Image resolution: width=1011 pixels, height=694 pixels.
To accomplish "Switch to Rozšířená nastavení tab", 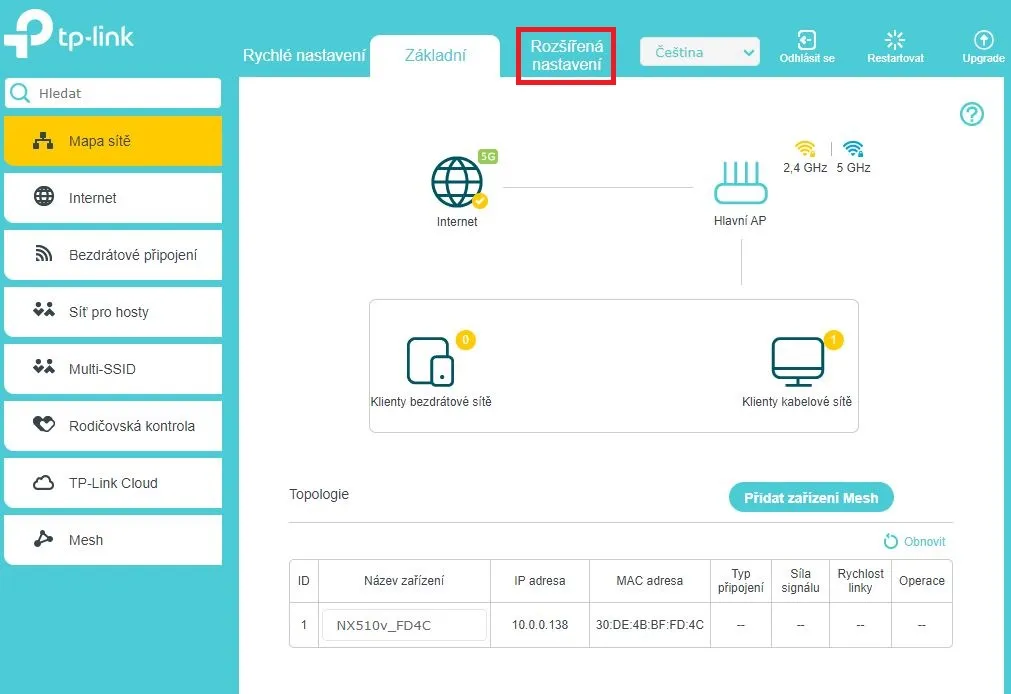I will click(x=566, y=56).
